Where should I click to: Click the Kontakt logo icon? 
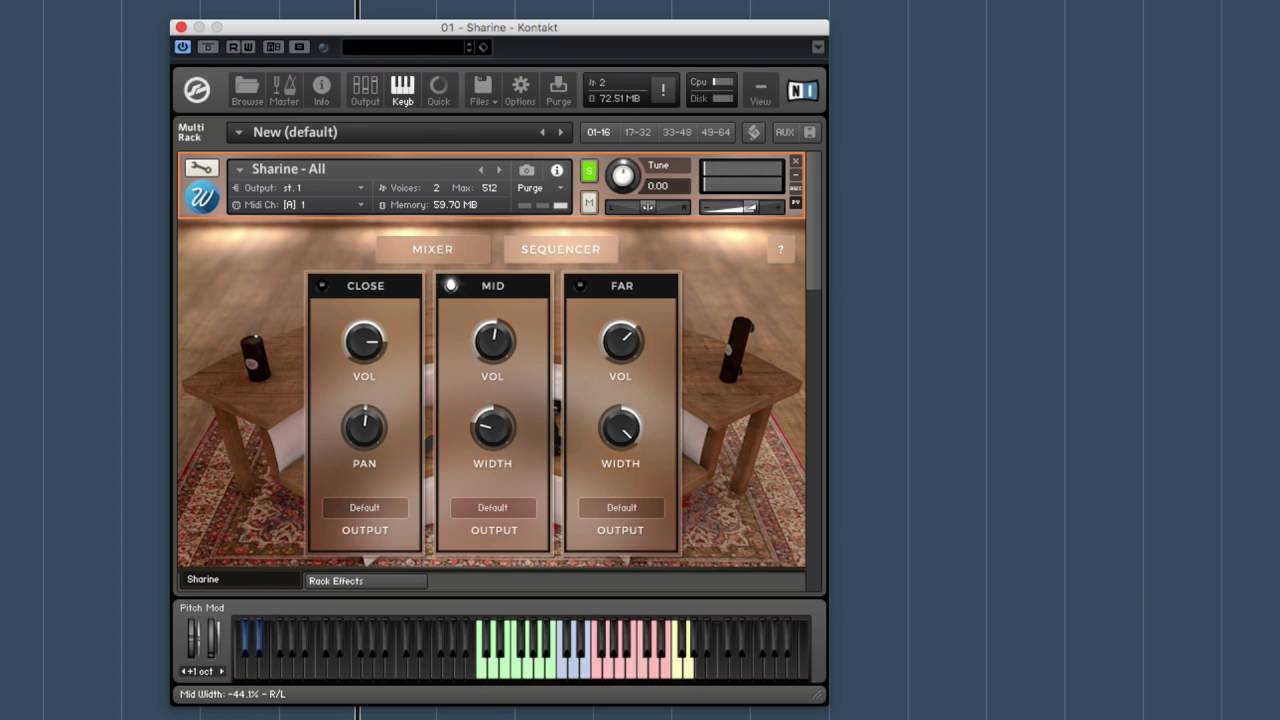[197, 90]
